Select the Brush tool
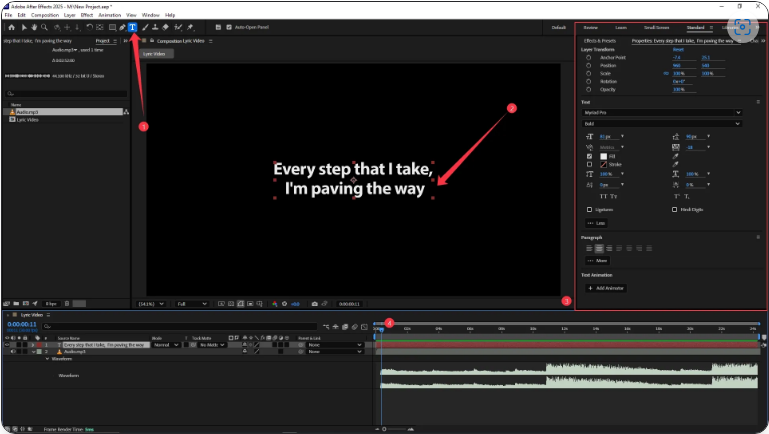This screenshot has height=434, width=769. click(x=145, y=27)
